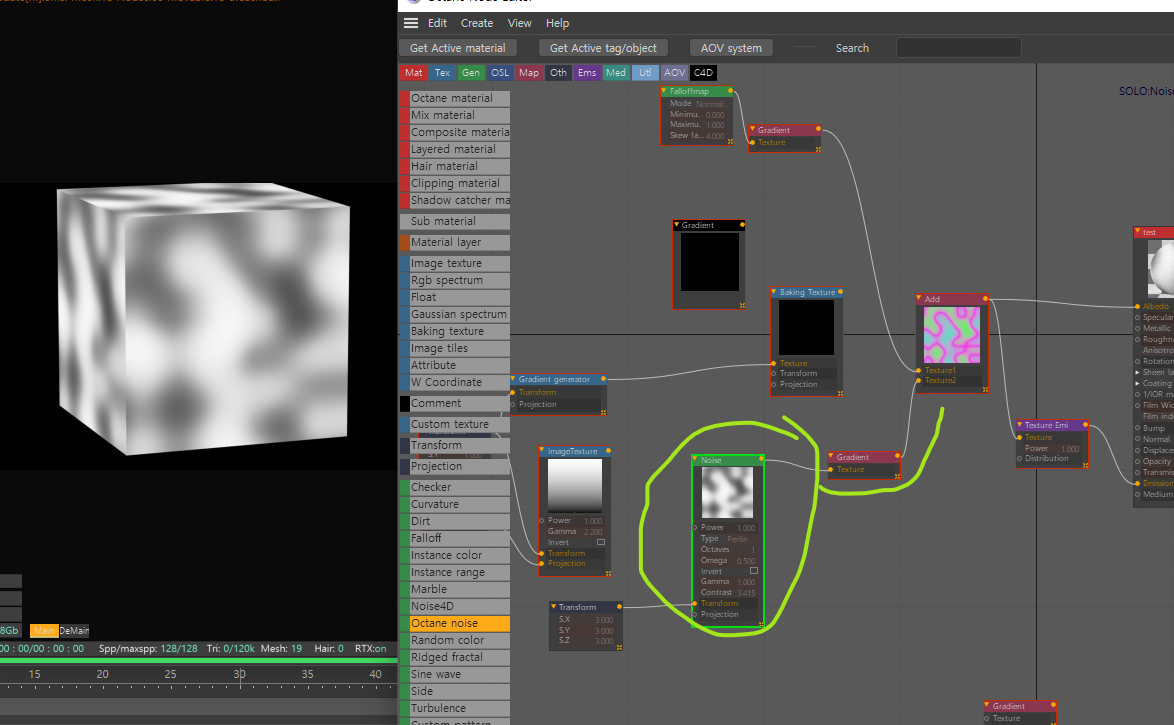Open the Mode dropdown on the Falloffmap node
The width and height of the screenshot is (1174, 725).
711,104
